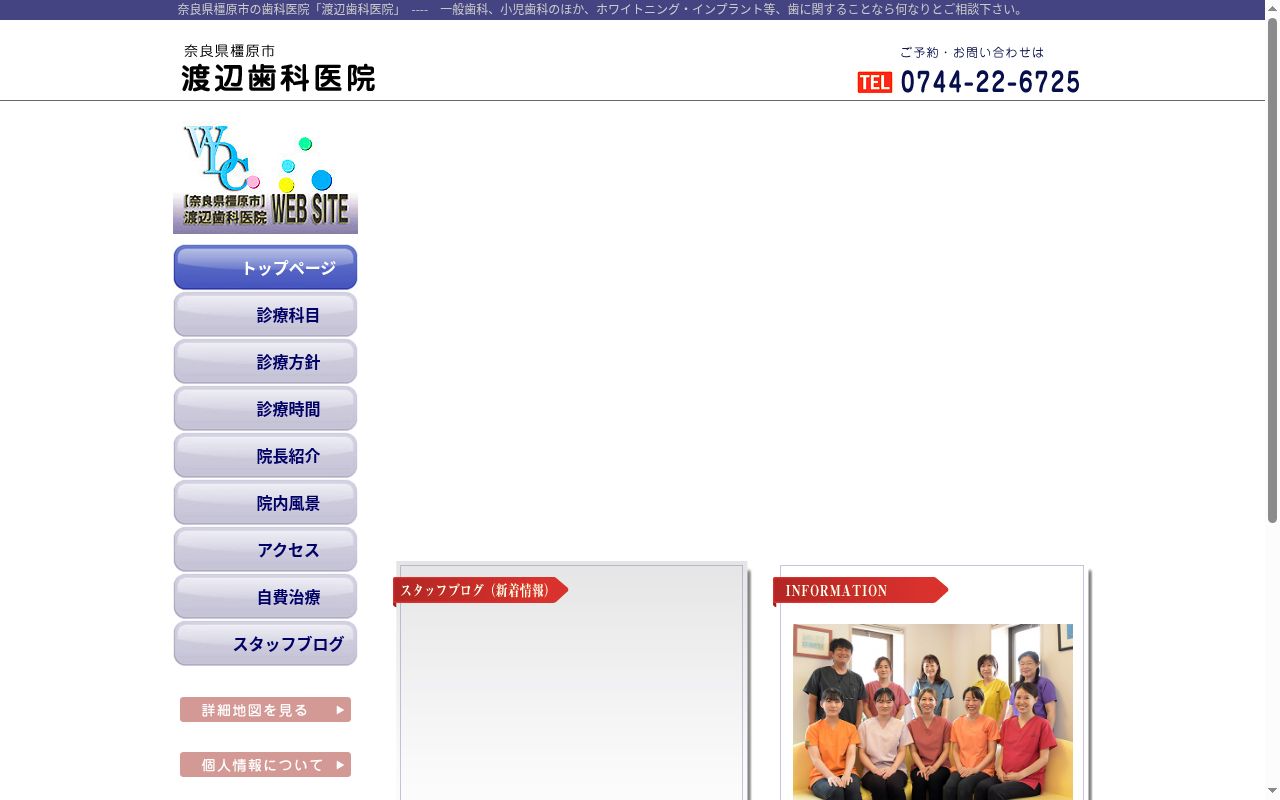
Task: Click the 渡辺歯科医院 header title
Action: click(278, 78)
